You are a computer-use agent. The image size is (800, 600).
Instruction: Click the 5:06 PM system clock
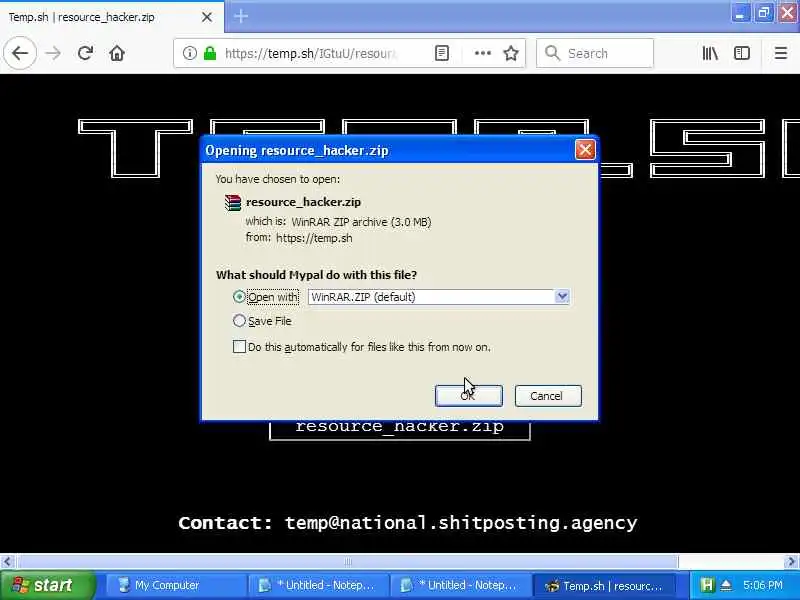(x=763, y=585)
